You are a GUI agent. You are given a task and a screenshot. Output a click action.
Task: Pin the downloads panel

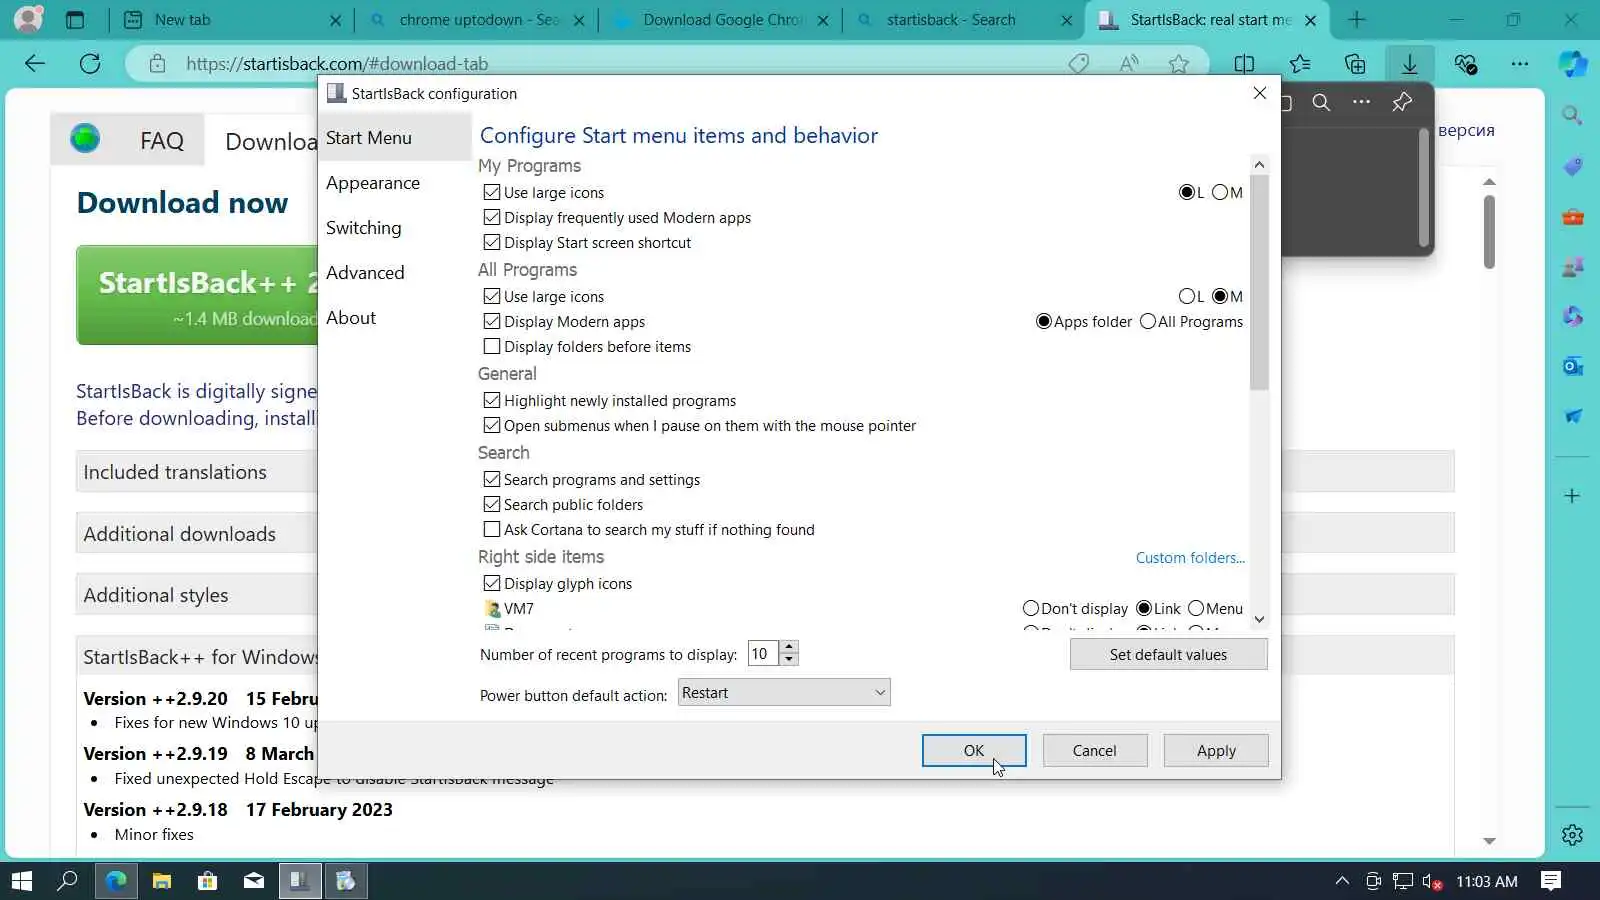(1402, 102)
